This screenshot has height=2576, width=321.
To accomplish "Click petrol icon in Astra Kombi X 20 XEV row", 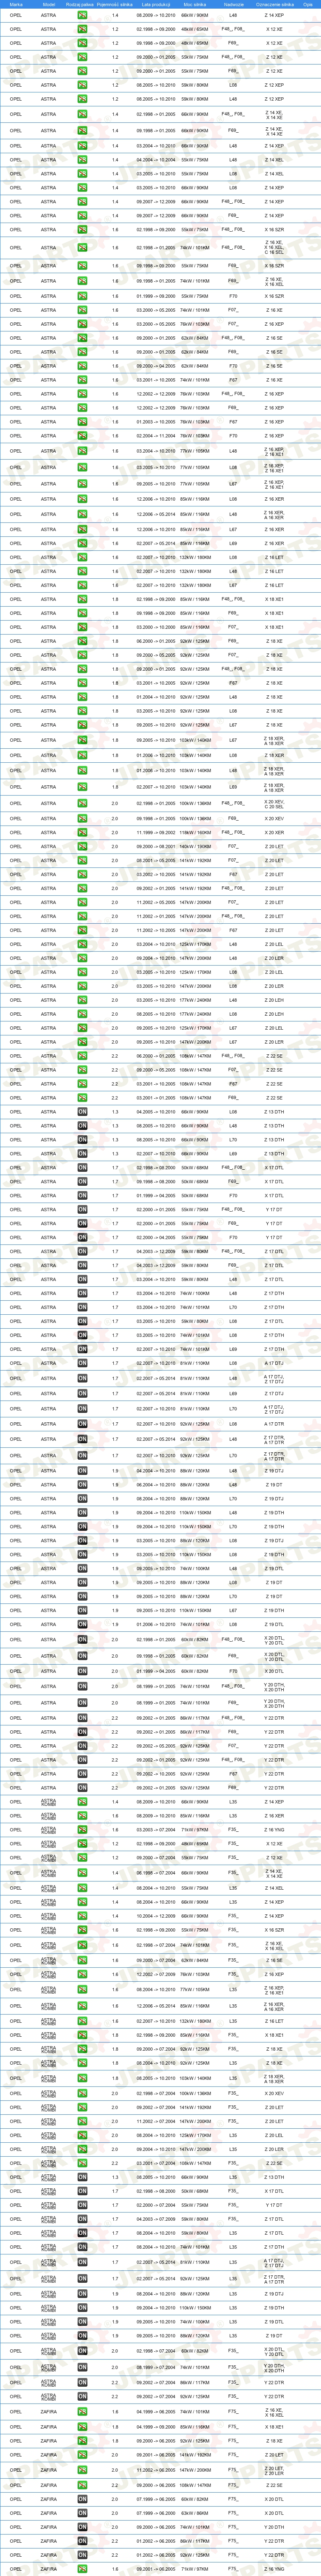I will pyautogui.click(x=82, y=2092).
